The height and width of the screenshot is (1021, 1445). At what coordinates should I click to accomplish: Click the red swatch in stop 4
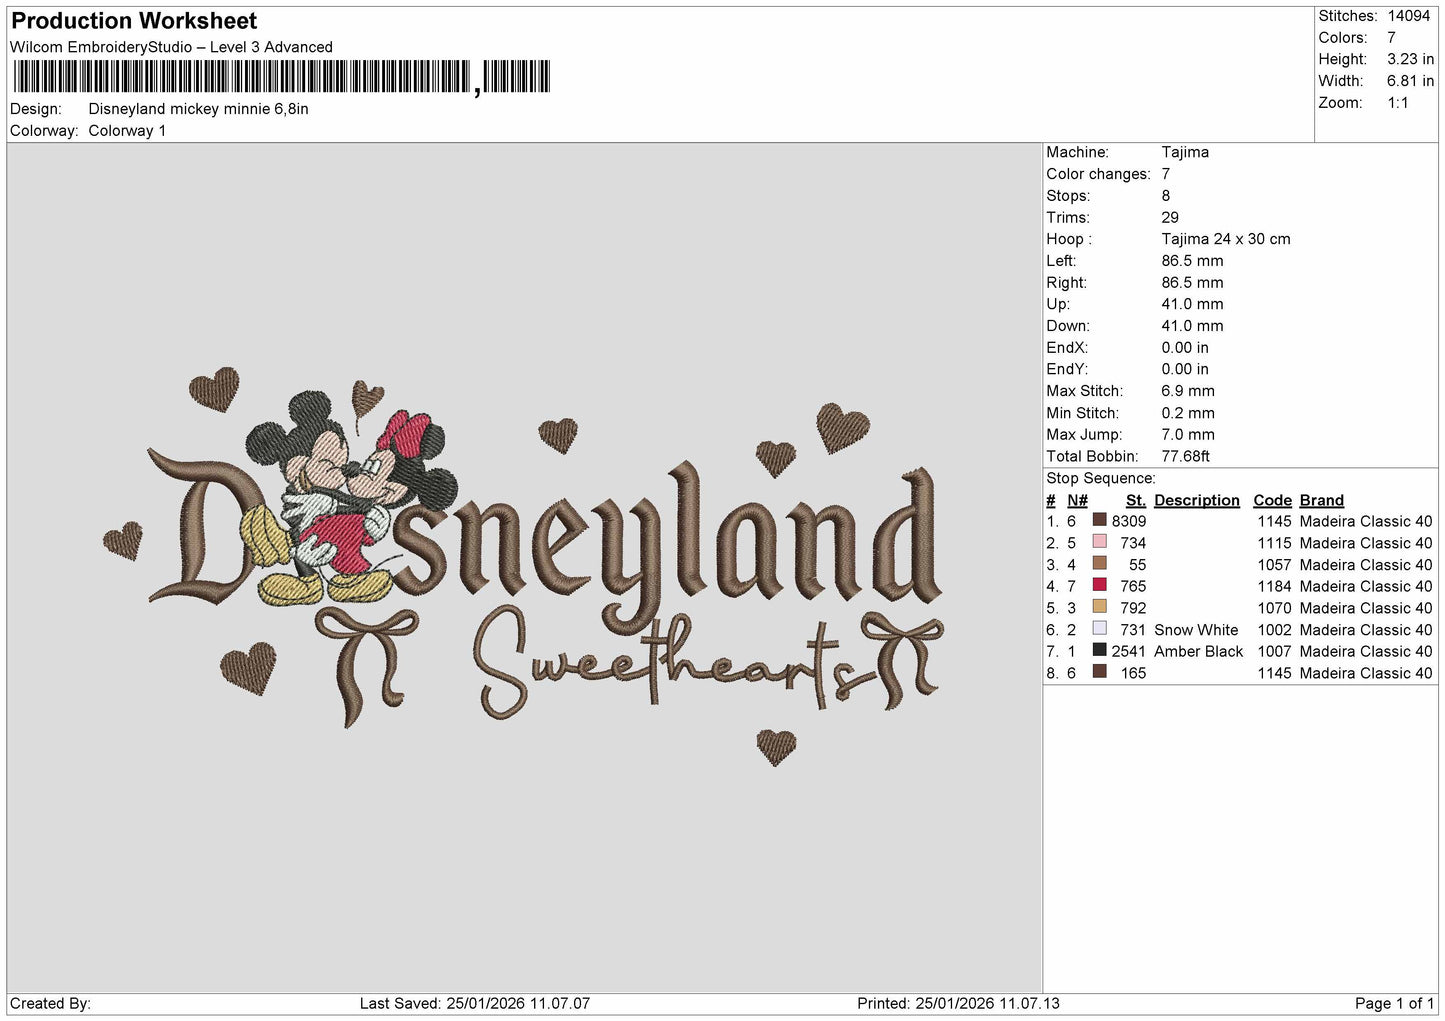click(x=1100, y=585)
